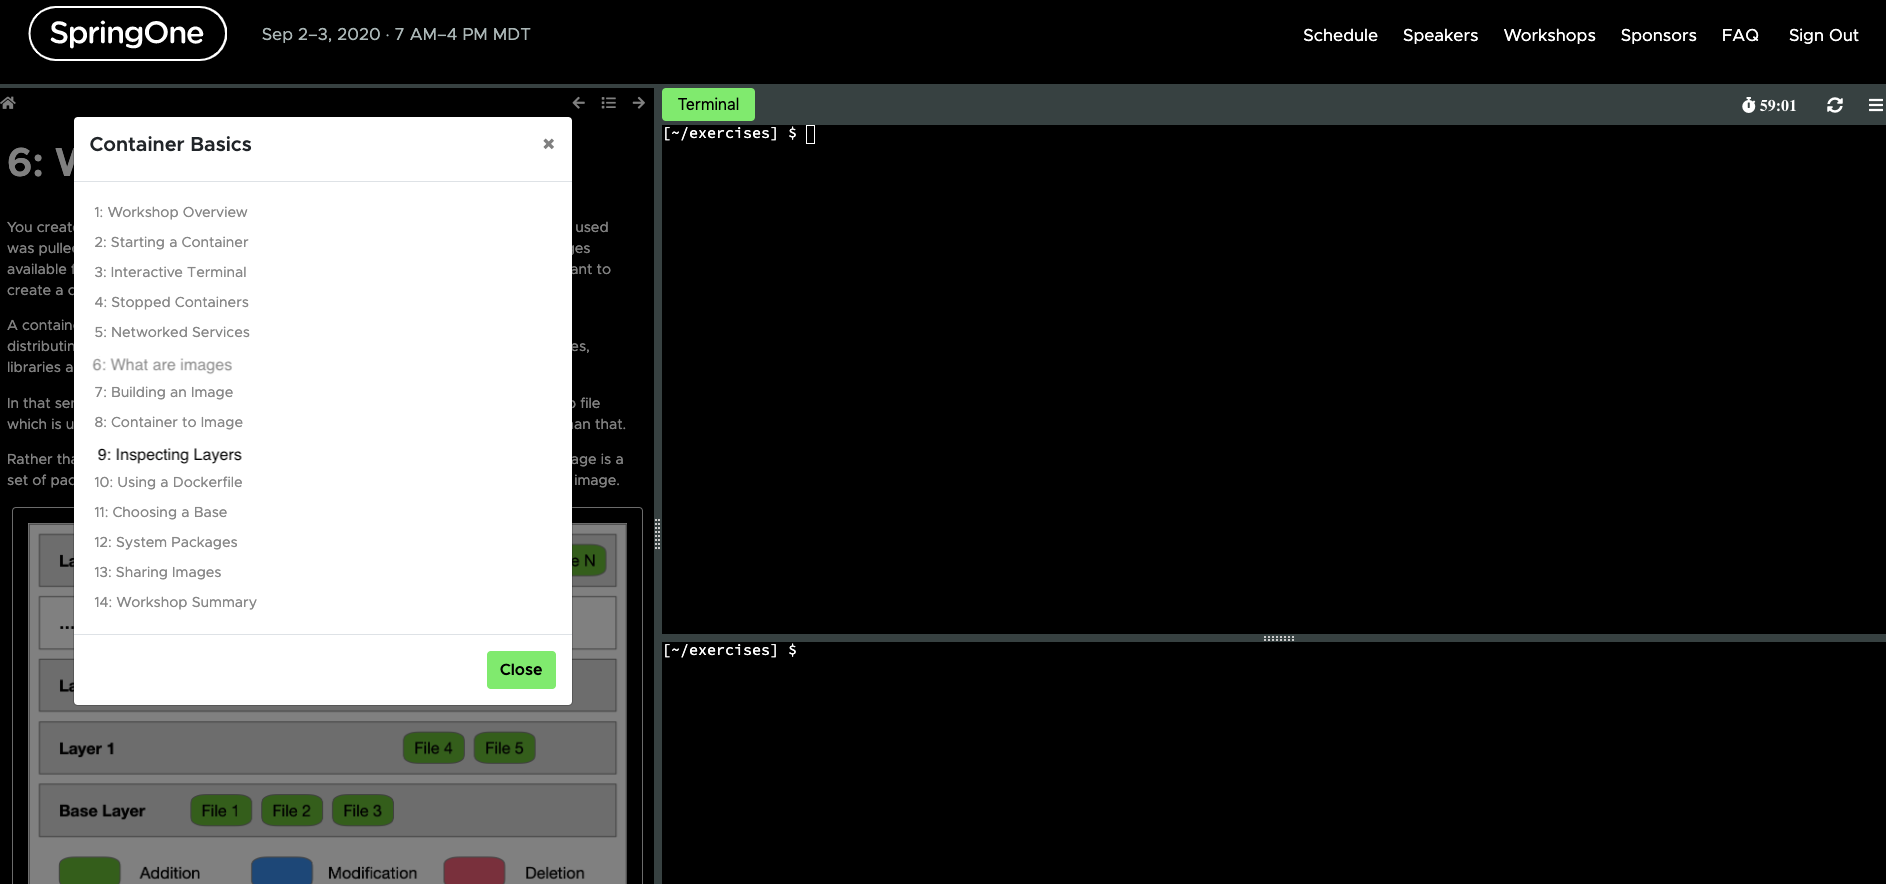Click the countdown timer stopwatch icon
The height and width of the screenshot is (884, 1886).
(1748, 105)
